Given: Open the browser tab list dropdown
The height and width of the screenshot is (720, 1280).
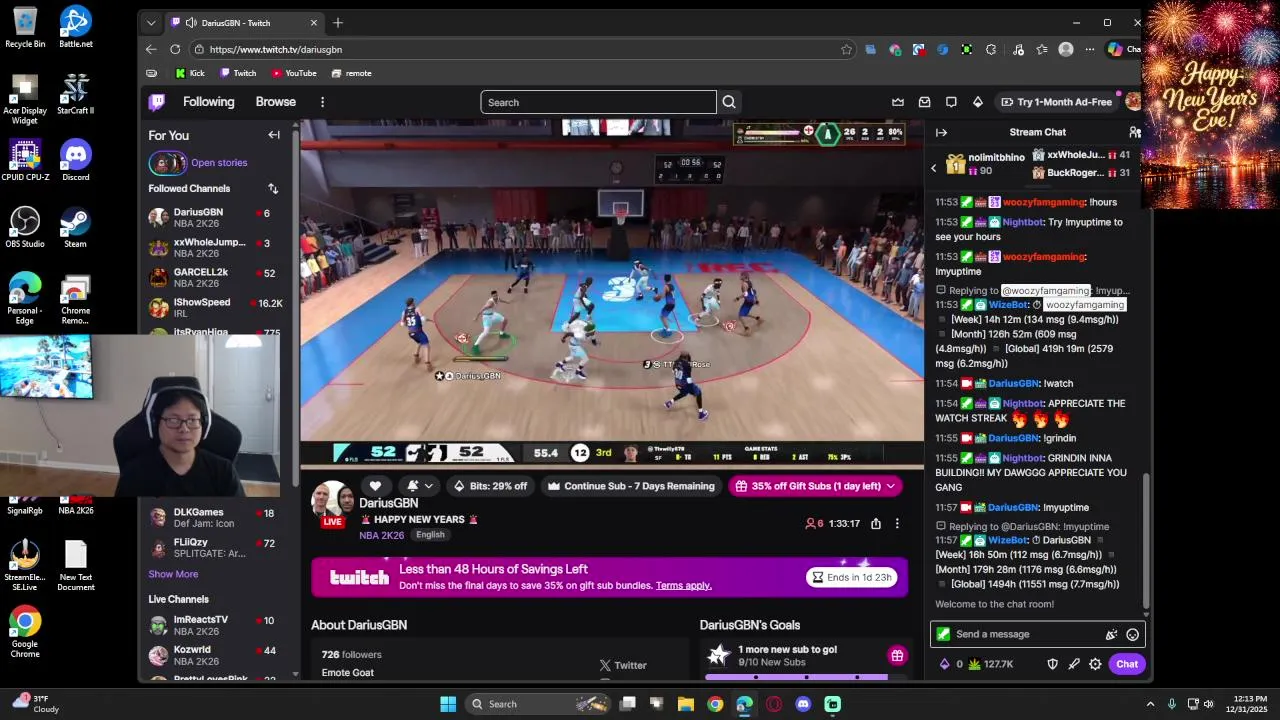Looking at the screenshot, I should [151, 22].
